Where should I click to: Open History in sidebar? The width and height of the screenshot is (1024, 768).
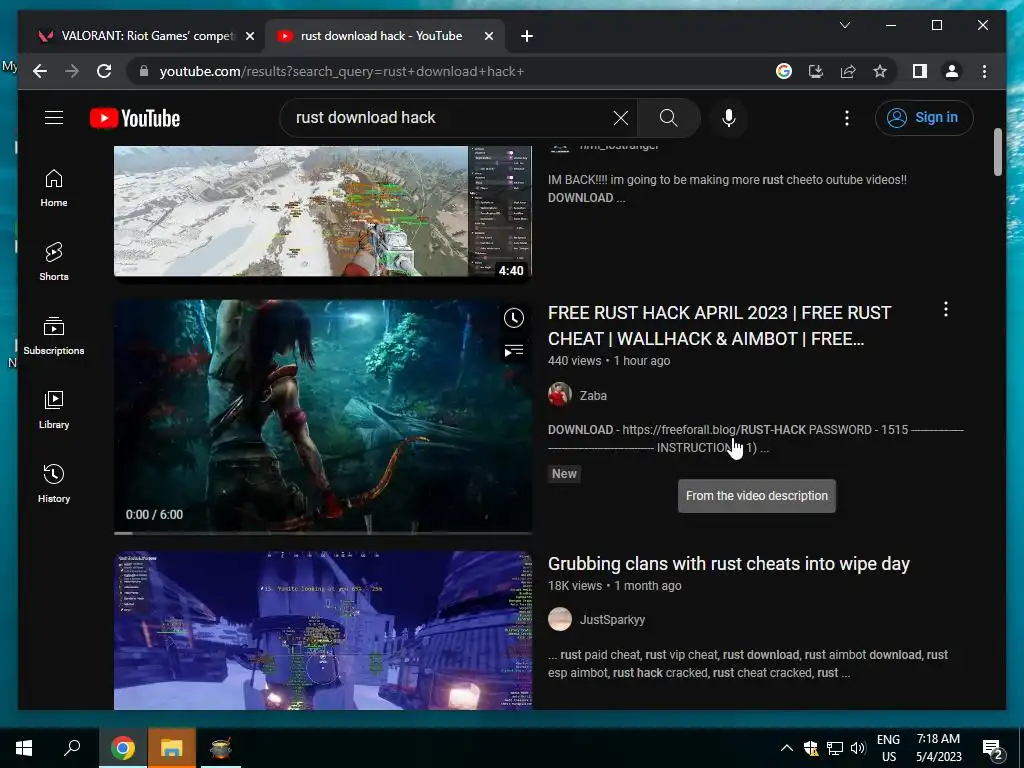[x=54, y=484]
